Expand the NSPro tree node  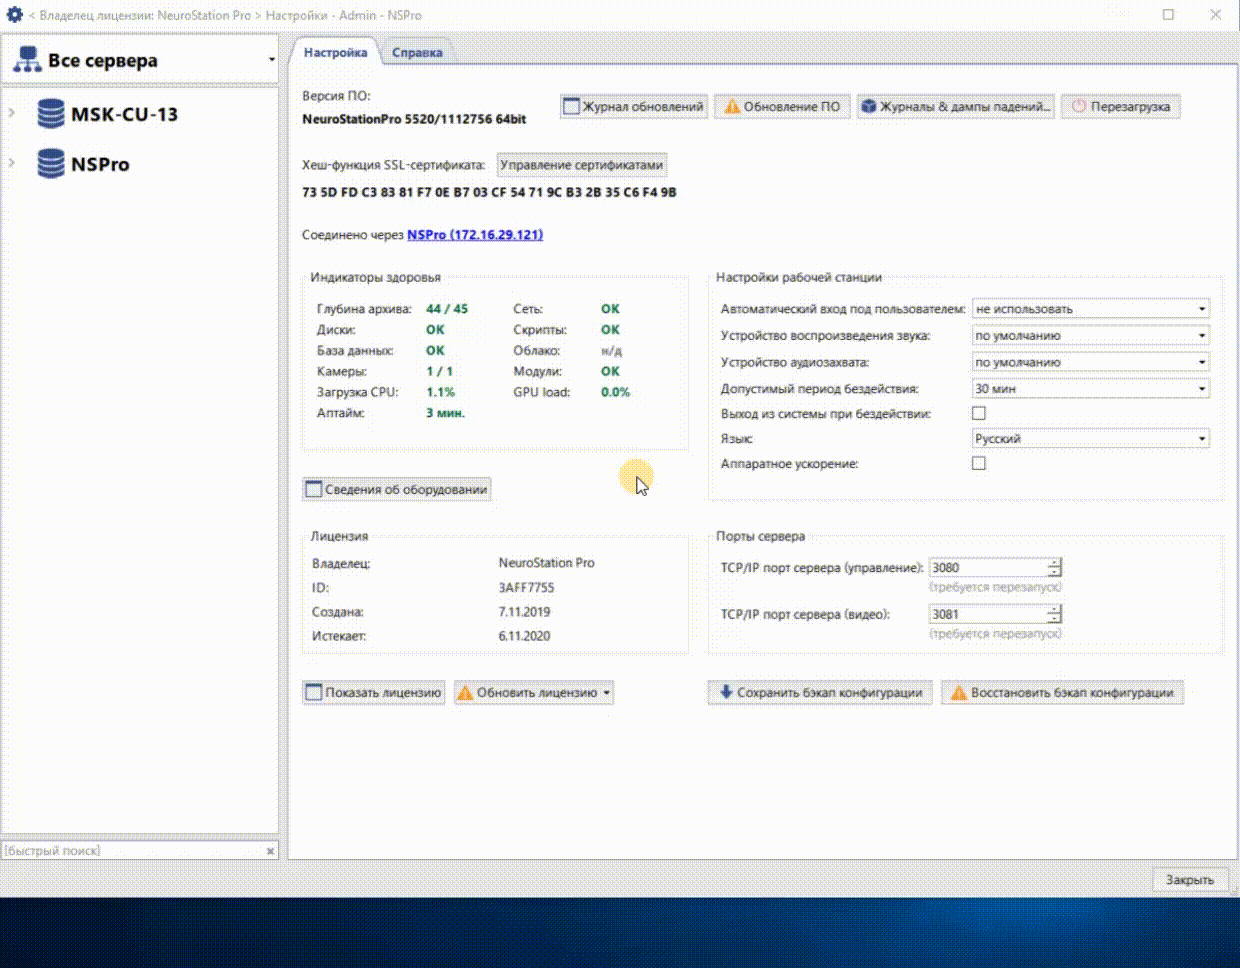12,163
